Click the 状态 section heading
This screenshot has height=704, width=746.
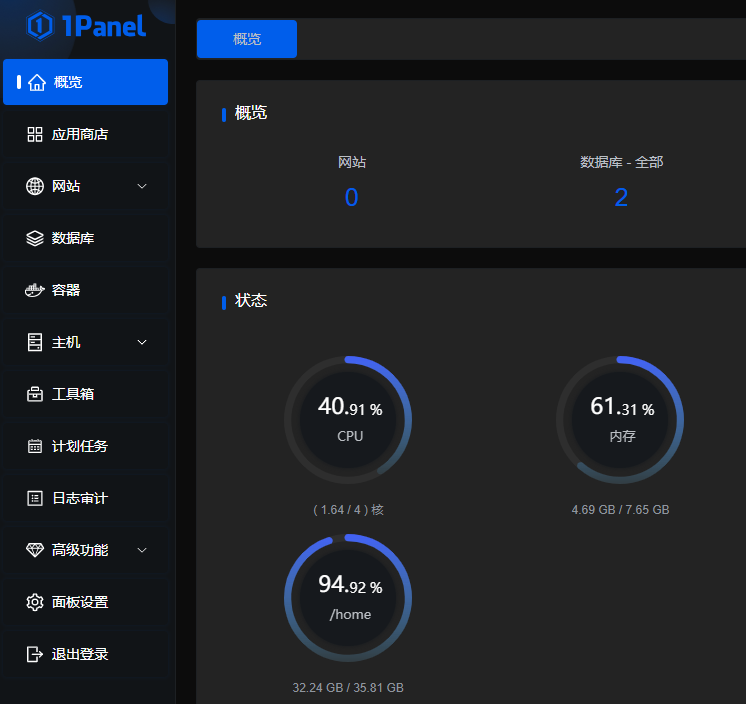coord(251,301)
